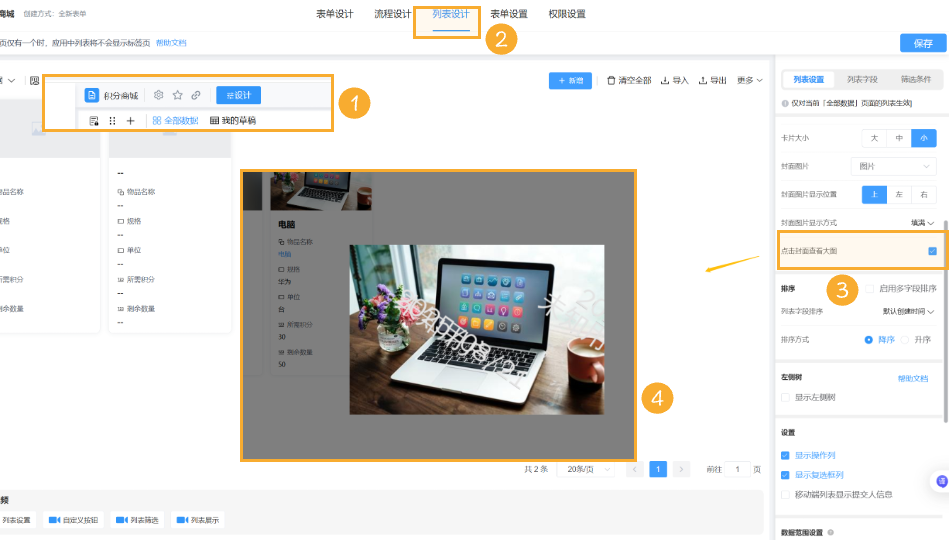Image resolution: width=949 pixels, height=540 pixels.
Task: Select the 全部数据 view tab
Action: pyautogui.click(x=176, y=120)
